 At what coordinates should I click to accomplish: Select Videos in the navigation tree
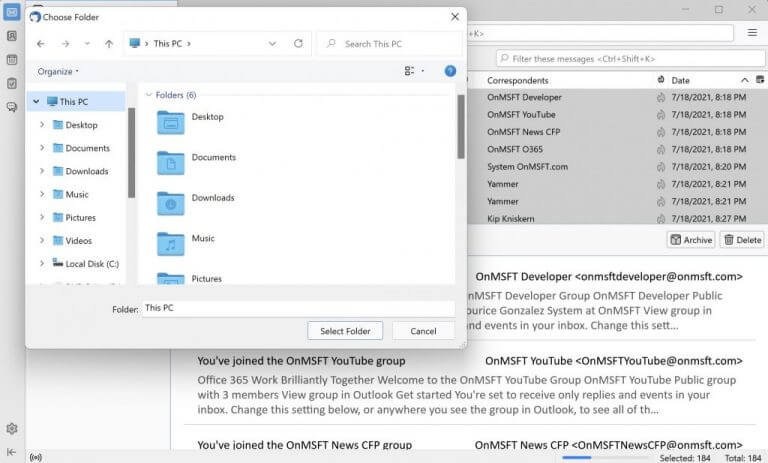pos(78,241)
